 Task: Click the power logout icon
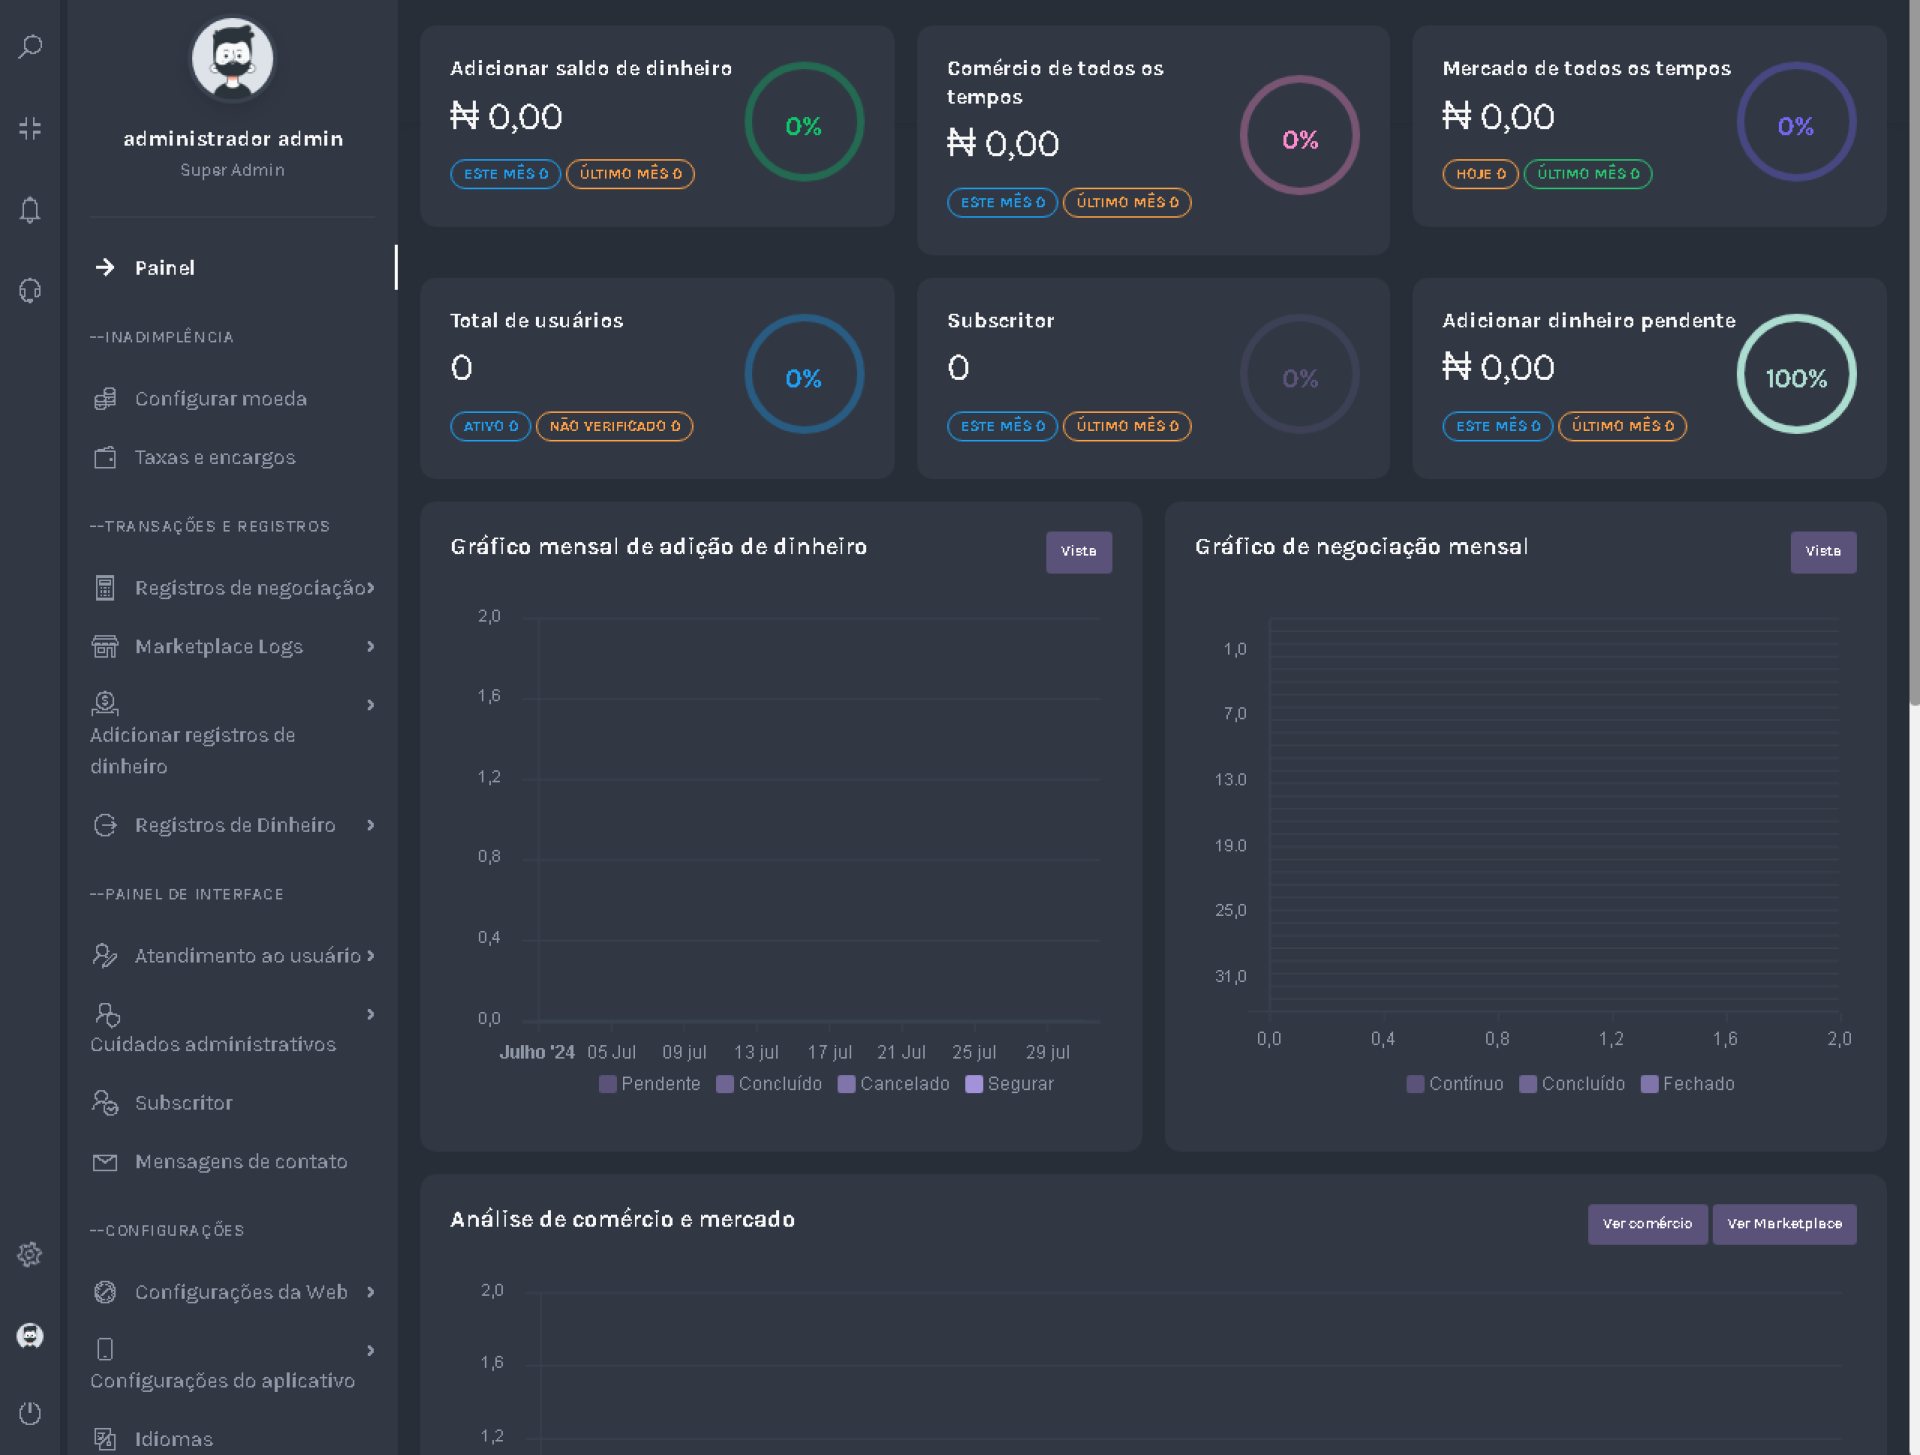[x=30, y=1413]
